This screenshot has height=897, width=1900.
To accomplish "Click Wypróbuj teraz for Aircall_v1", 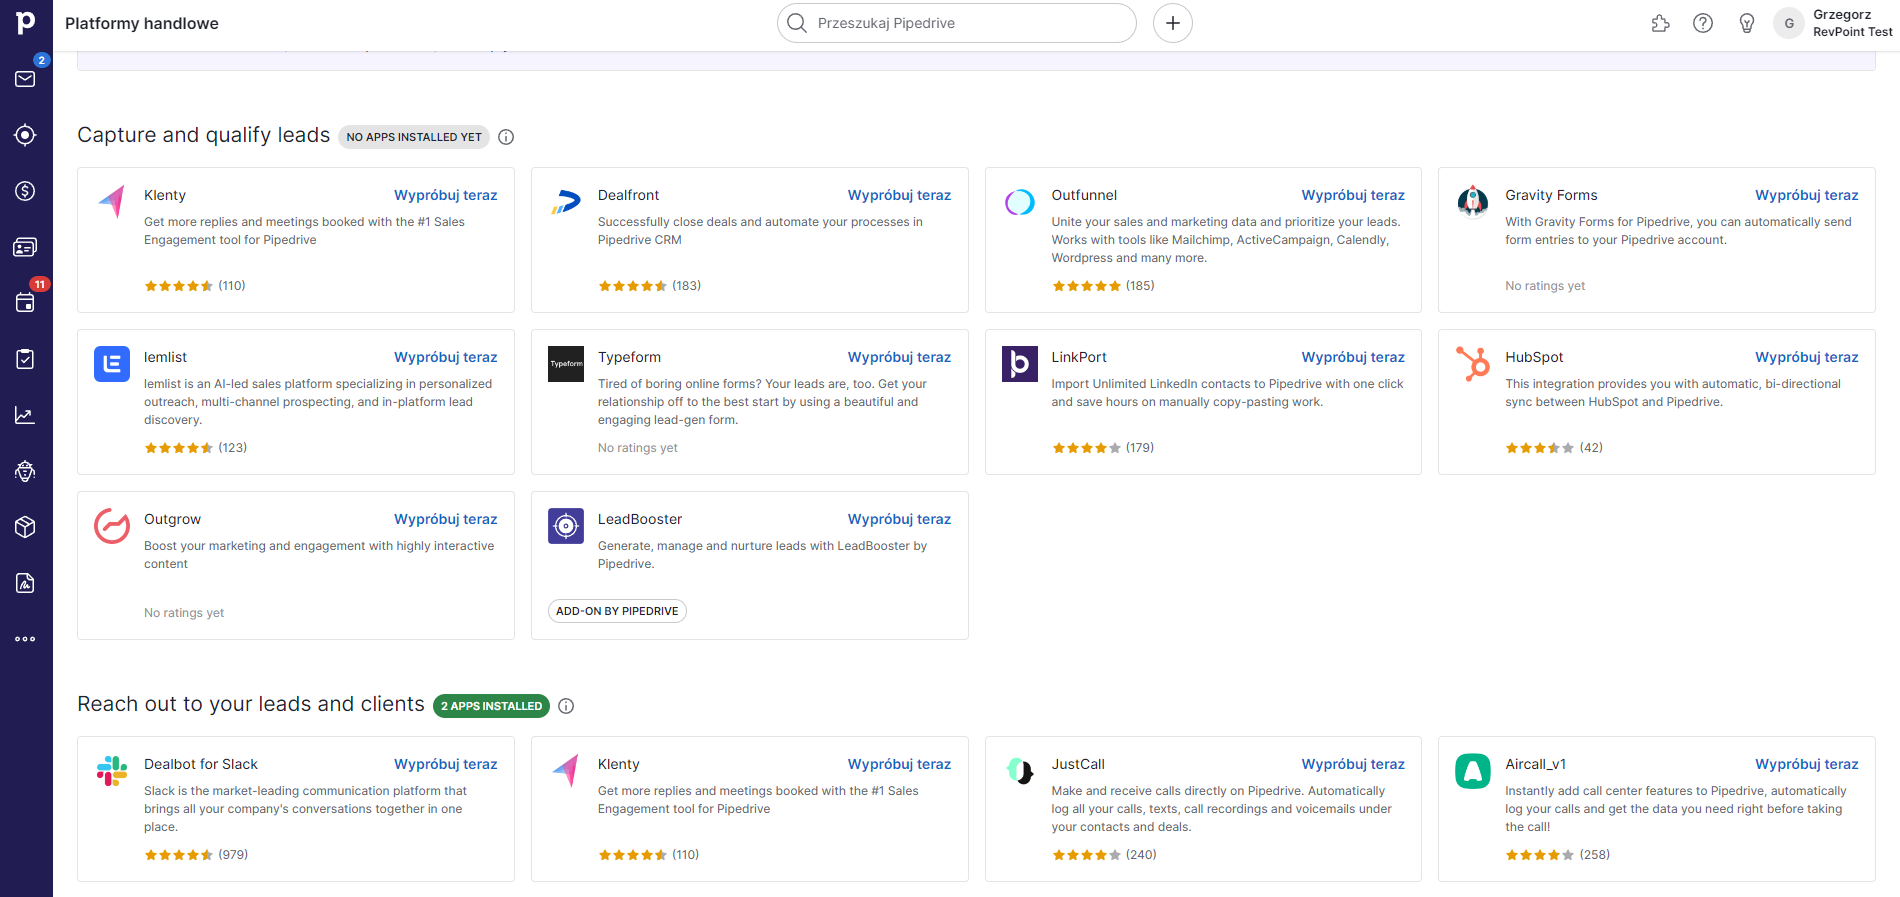I will [1807, 764].
